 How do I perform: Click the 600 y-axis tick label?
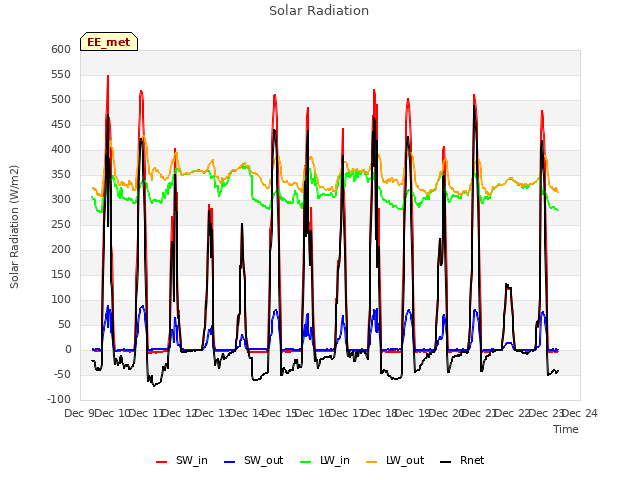(x=61, y=49)
